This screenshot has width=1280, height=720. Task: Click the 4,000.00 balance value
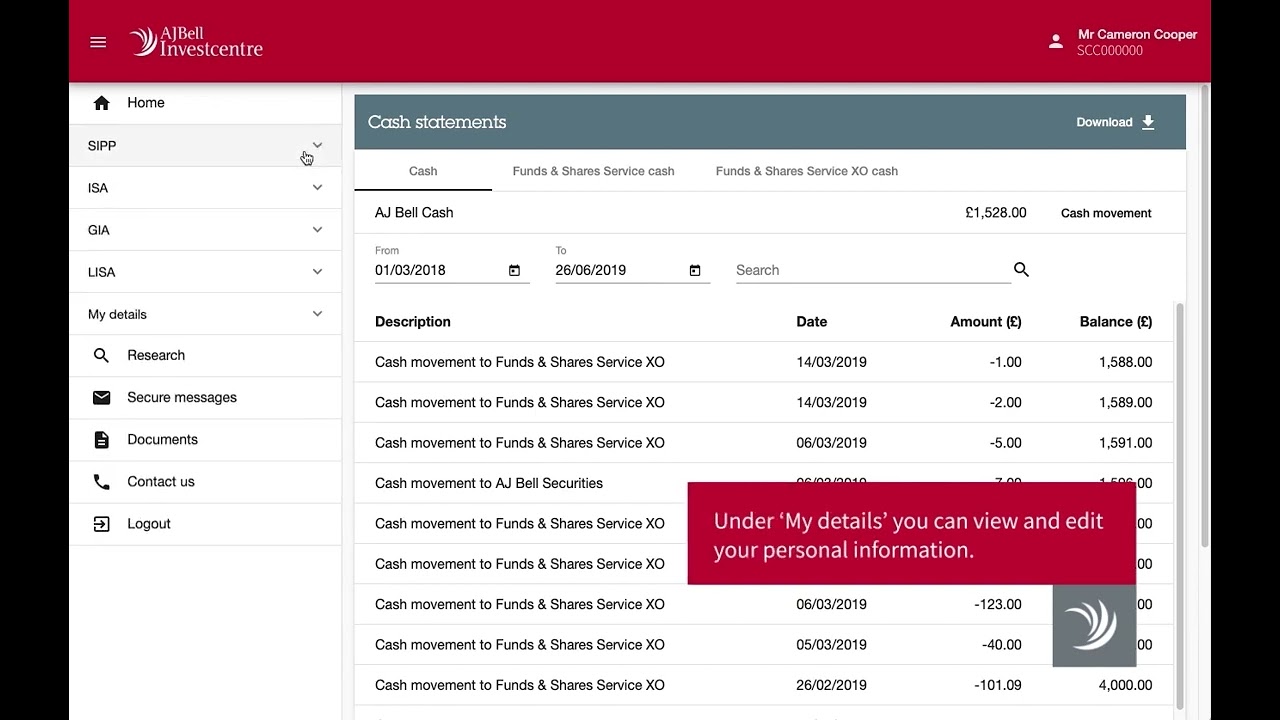[x=1125, y=685]
